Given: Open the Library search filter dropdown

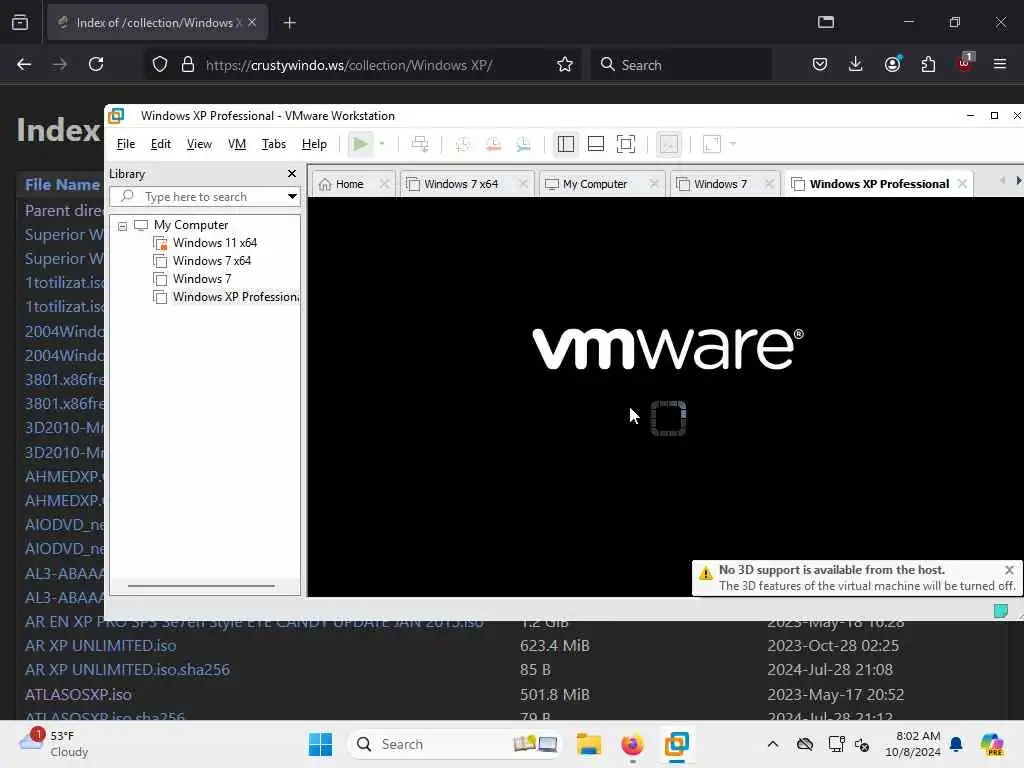Looking at the screenshot, I should [x=292, y=197].
